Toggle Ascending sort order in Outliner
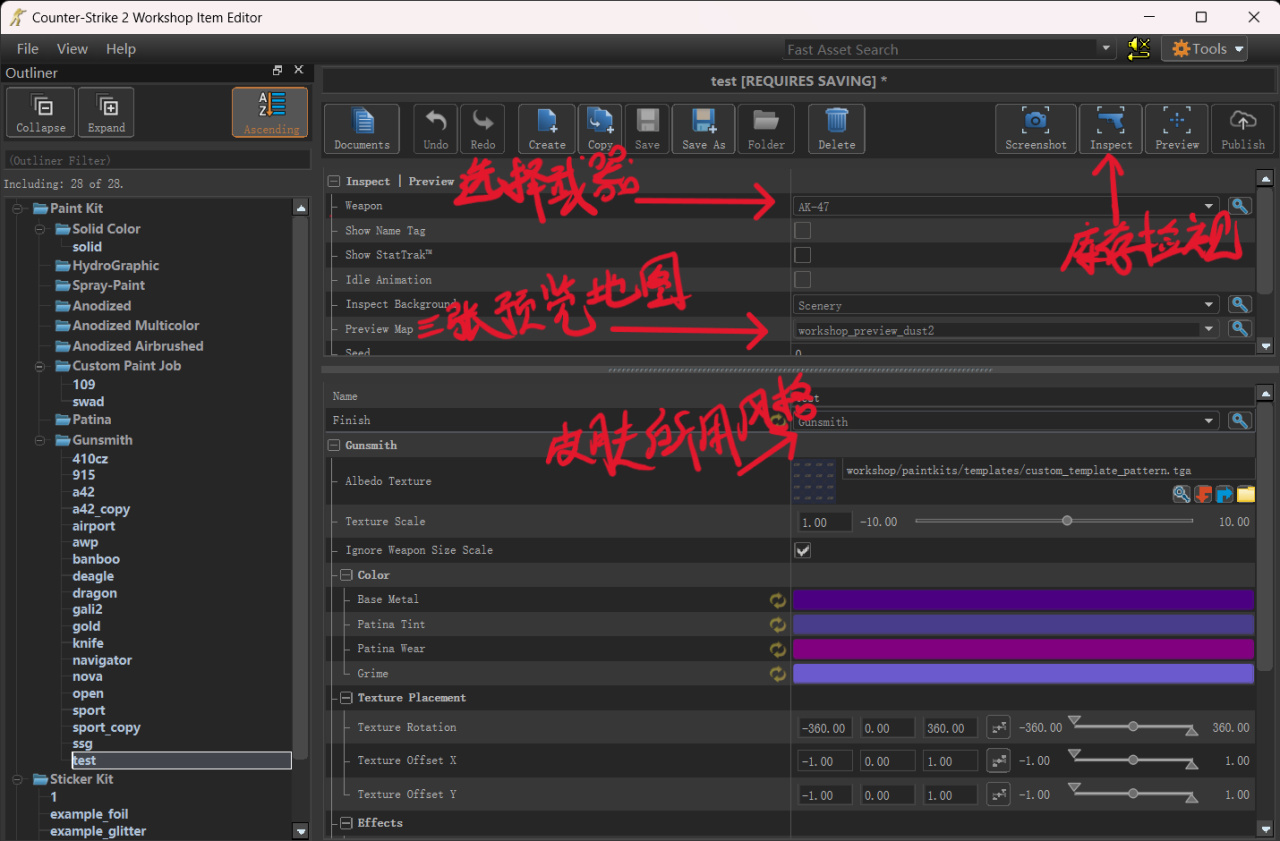The width and height of the screenshot is (1280, 841). pos(271,112)
